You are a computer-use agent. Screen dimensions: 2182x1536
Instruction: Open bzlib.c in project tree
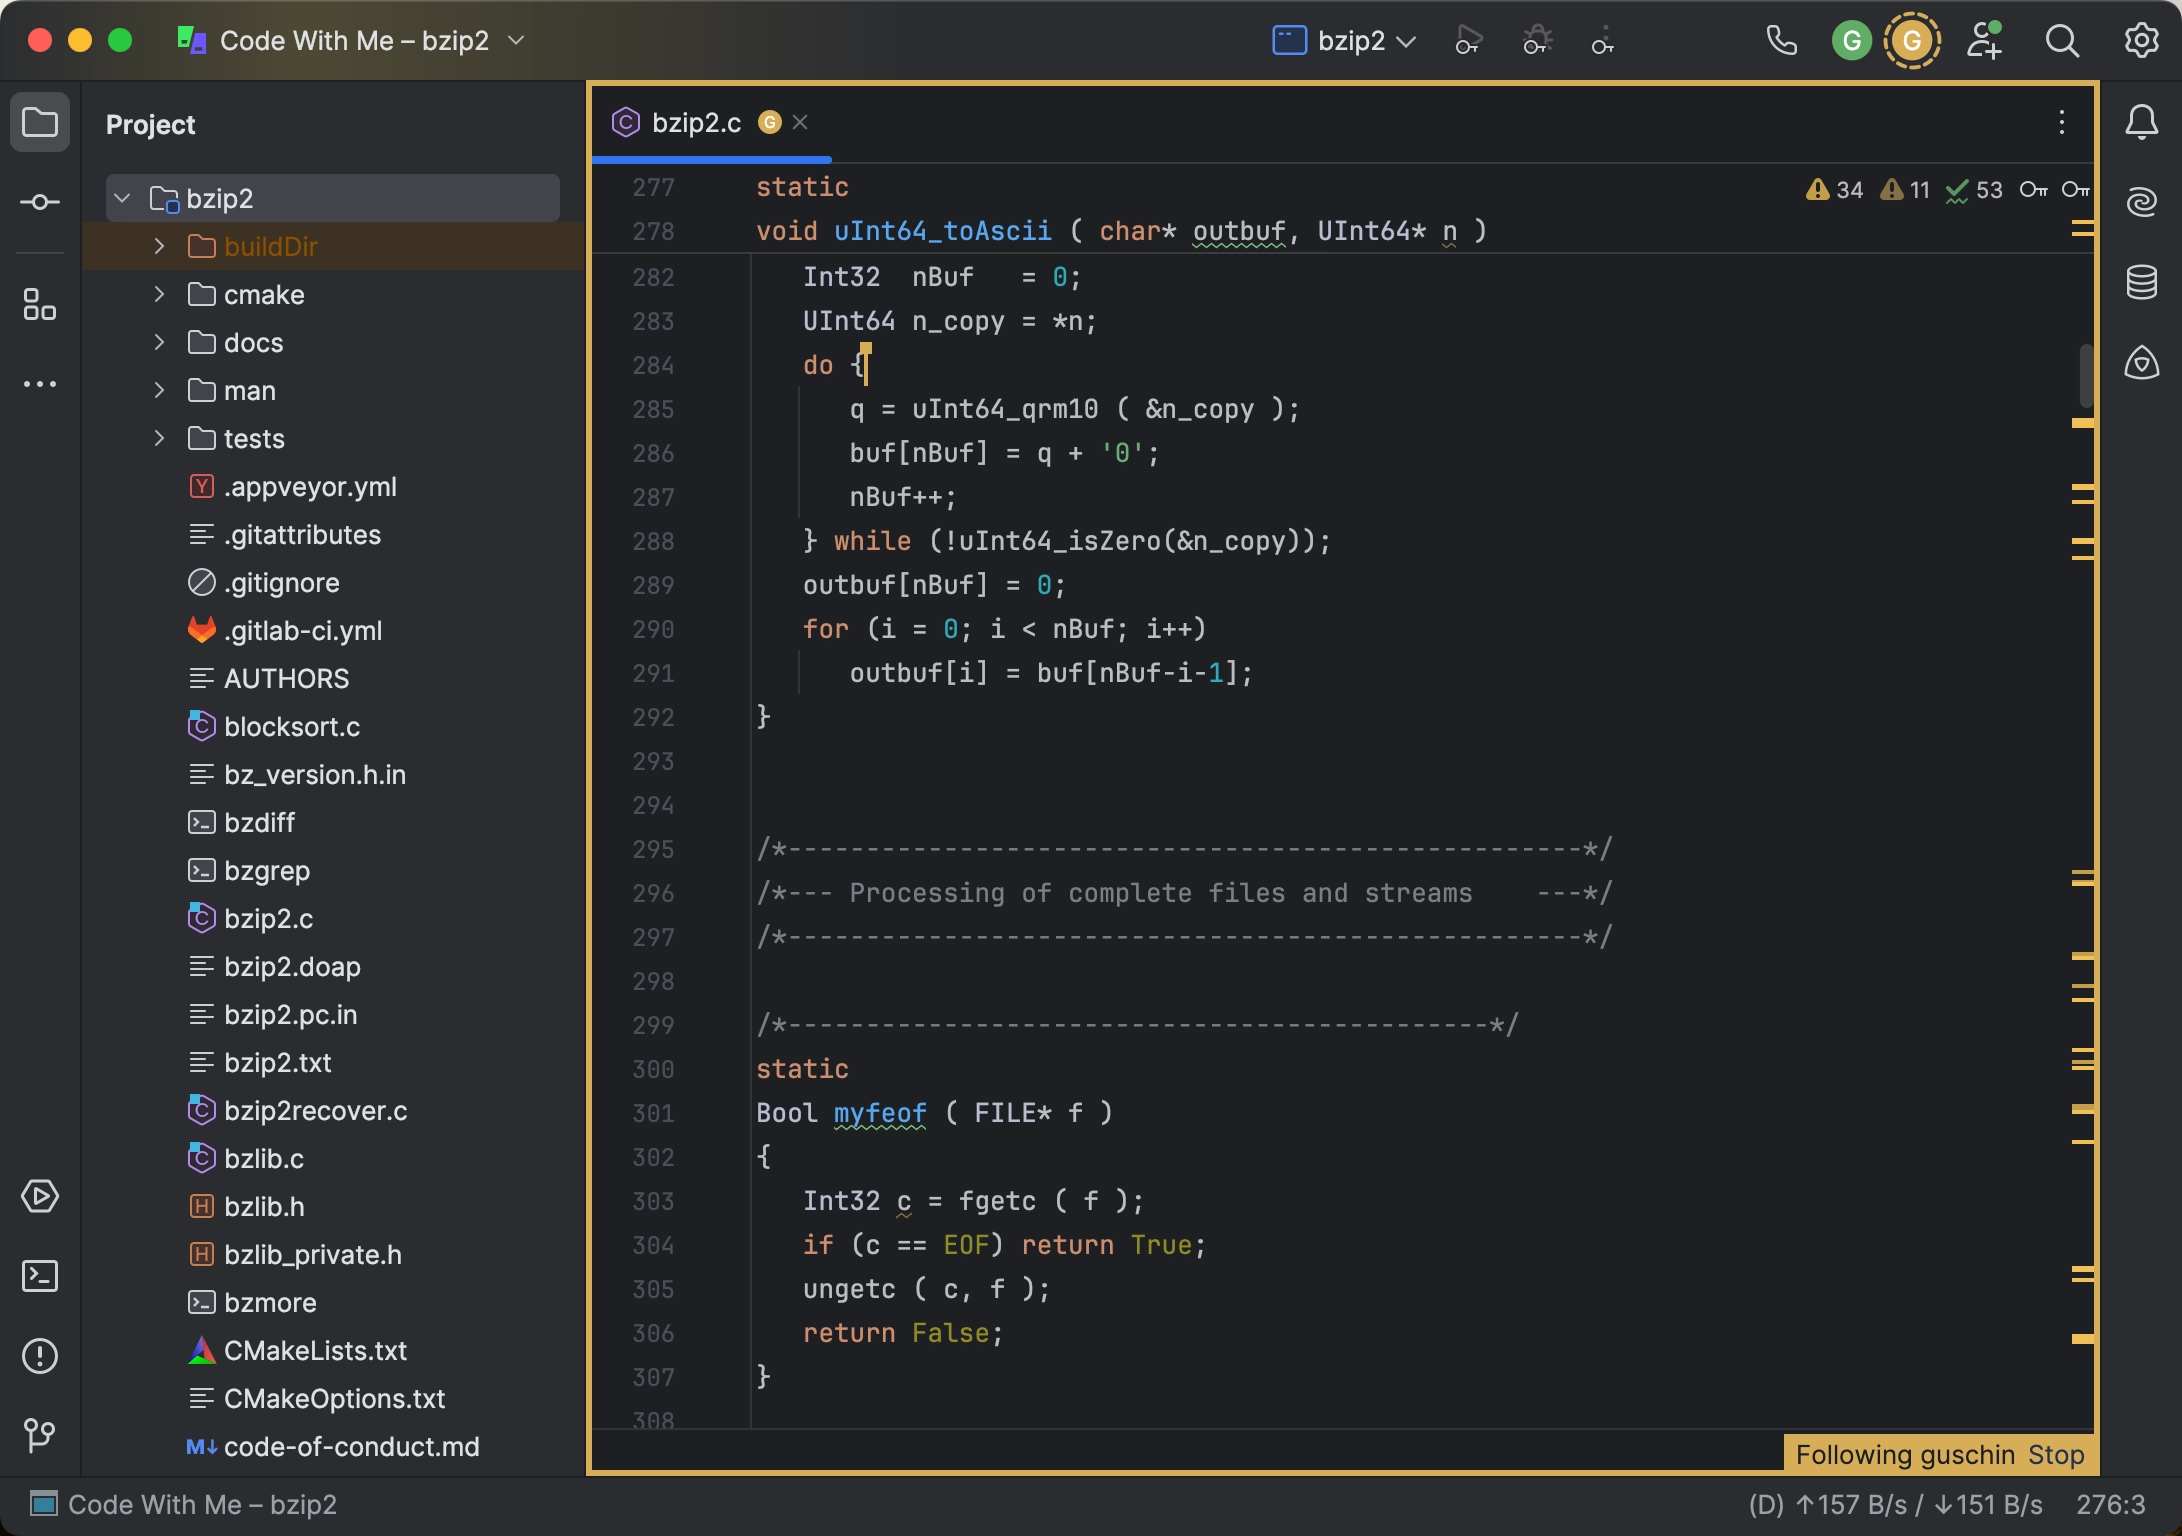pos(264,1159)
